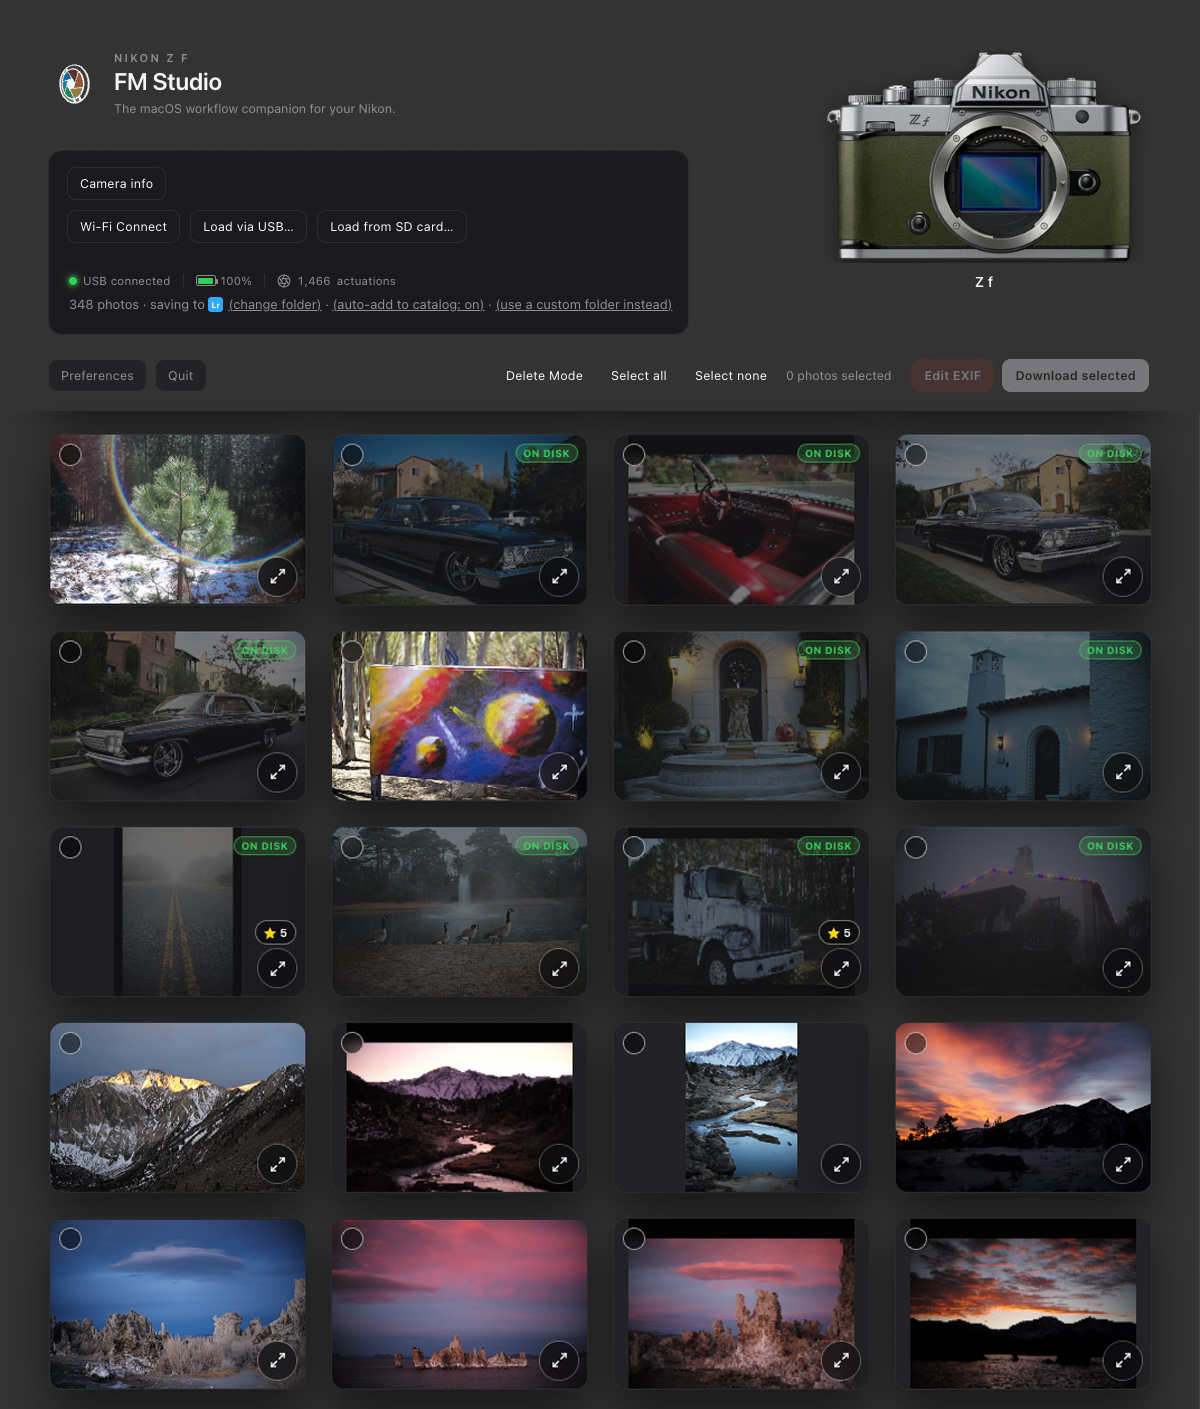Click the green USB connected indicator

pyautogui.click(x=73, y=281)
